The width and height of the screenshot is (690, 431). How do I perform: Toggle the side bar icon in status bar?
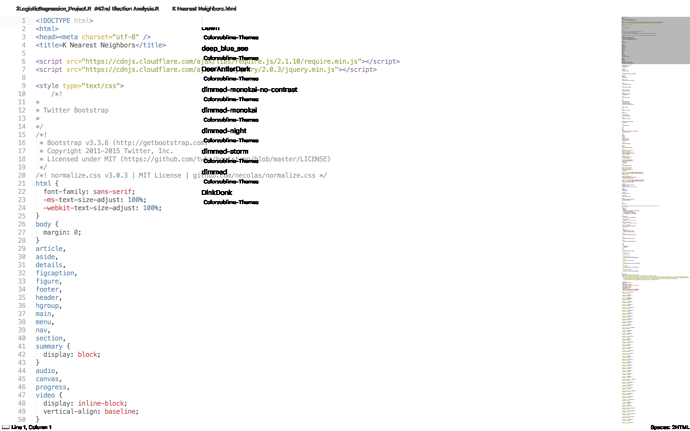click(5, 427)
